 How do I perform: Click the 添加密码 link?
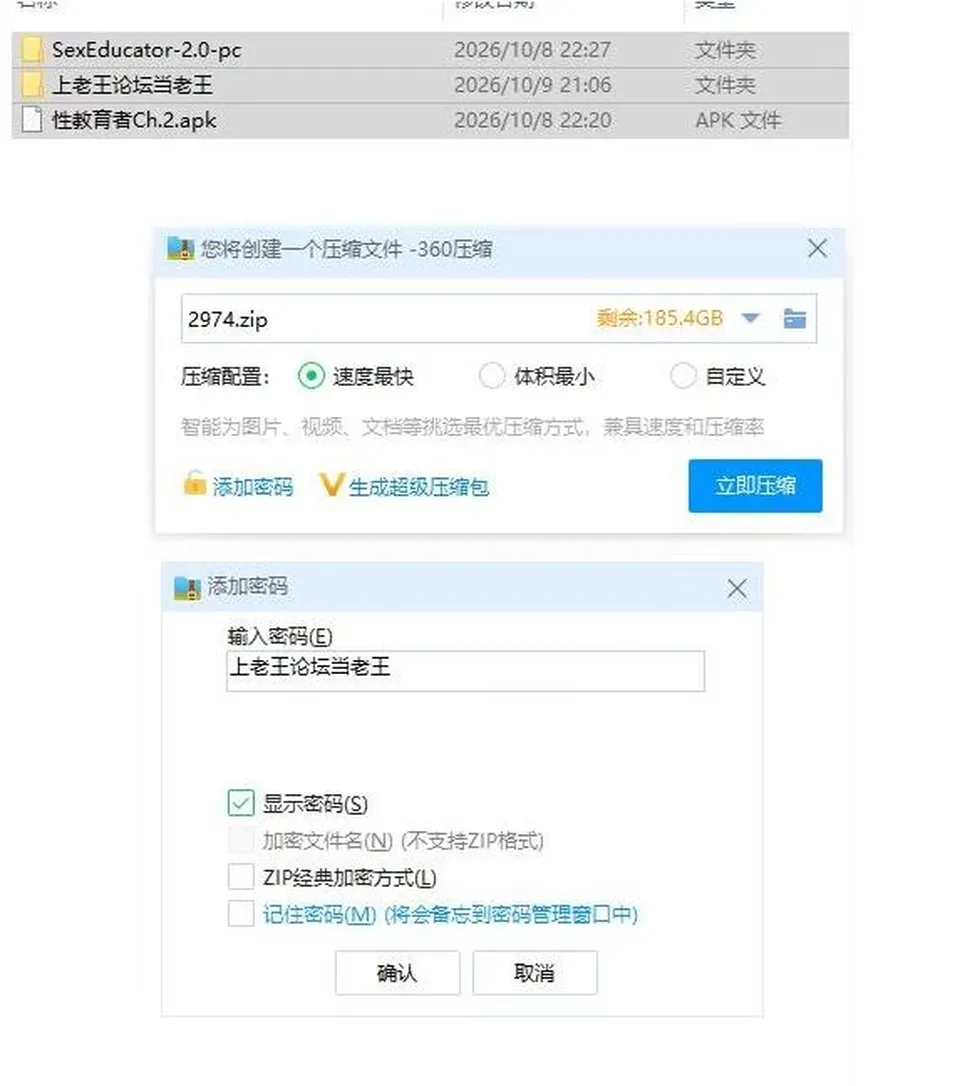tap(253, 487)
